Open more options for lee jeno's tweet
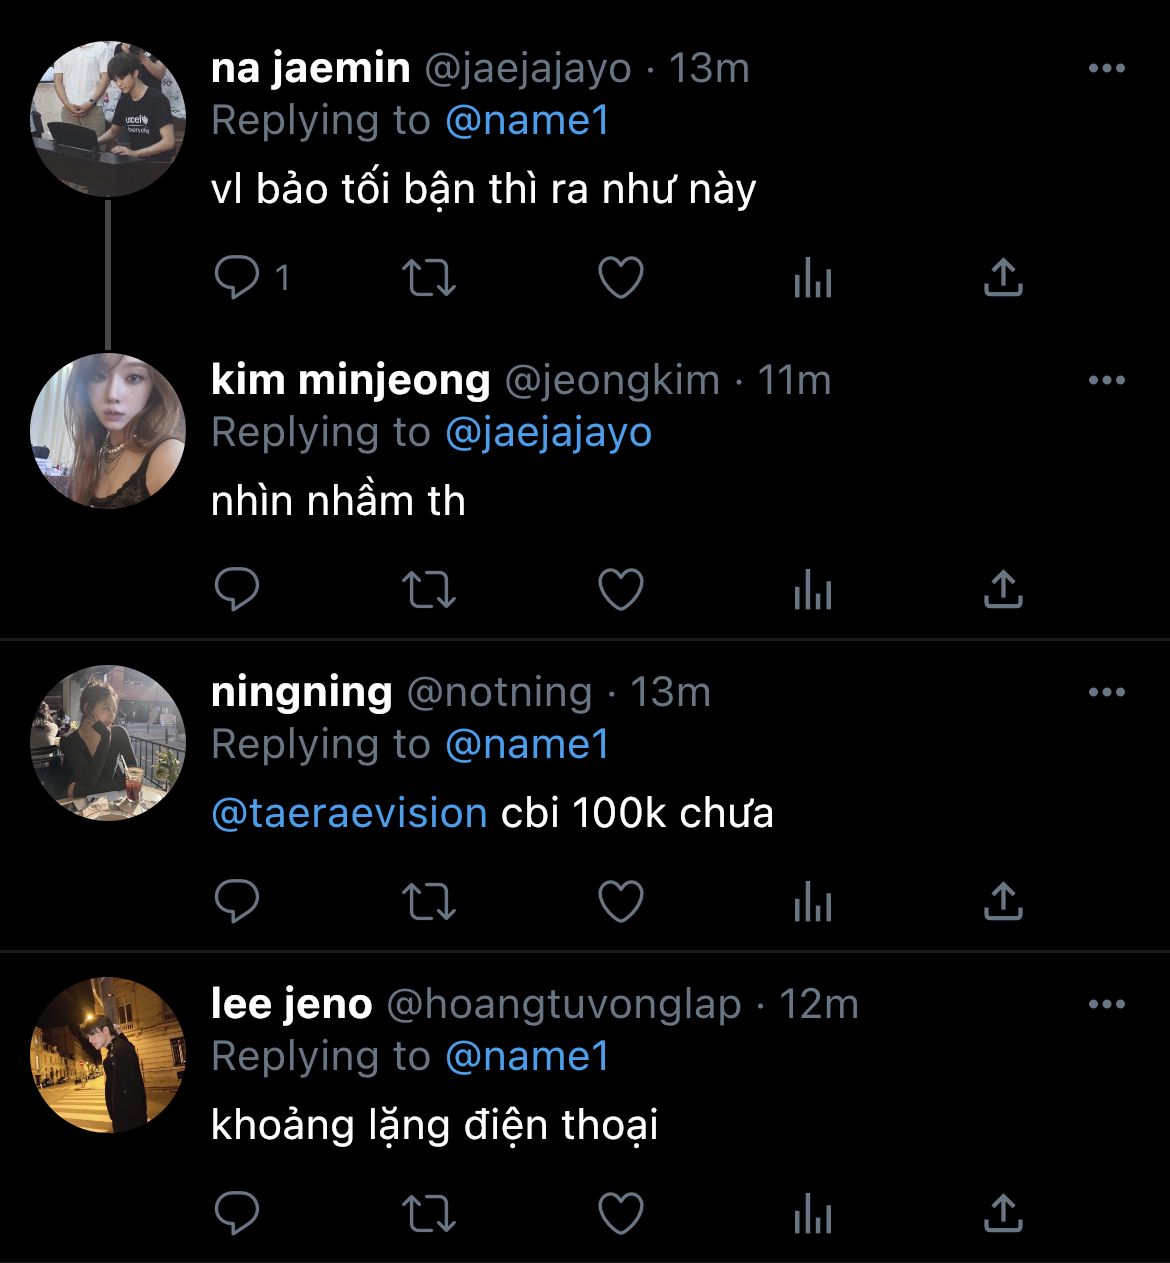This screenshot has height=1263, width=1170. click(1106, 1005)
